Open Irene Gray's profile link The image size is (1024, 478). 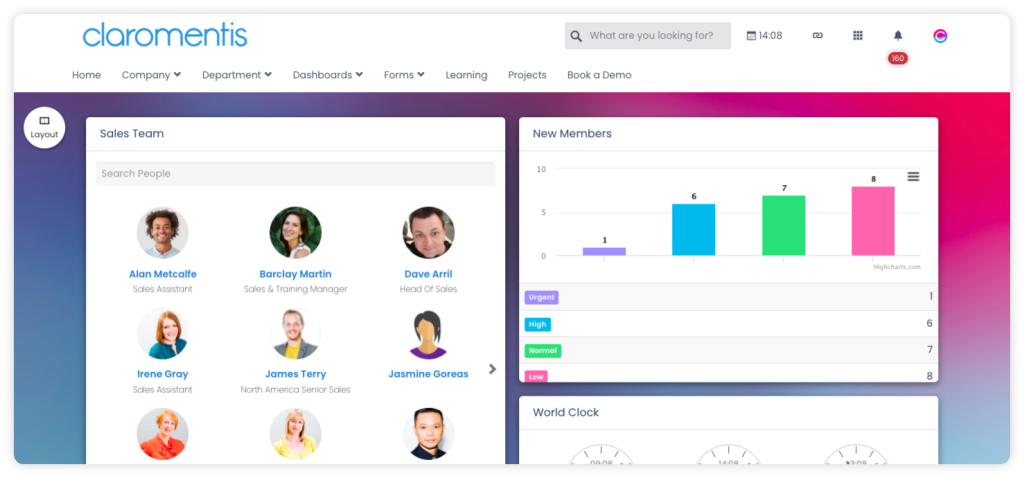tap(163, 374)
